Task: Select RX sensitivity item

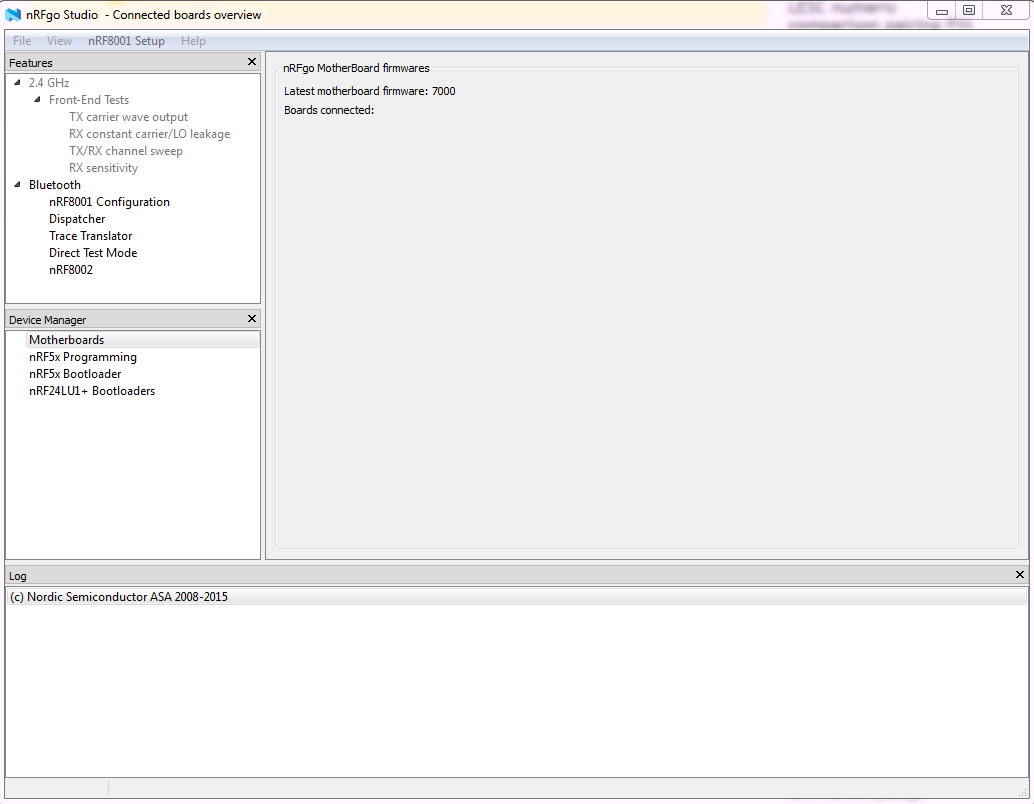Action: point(104,168)
